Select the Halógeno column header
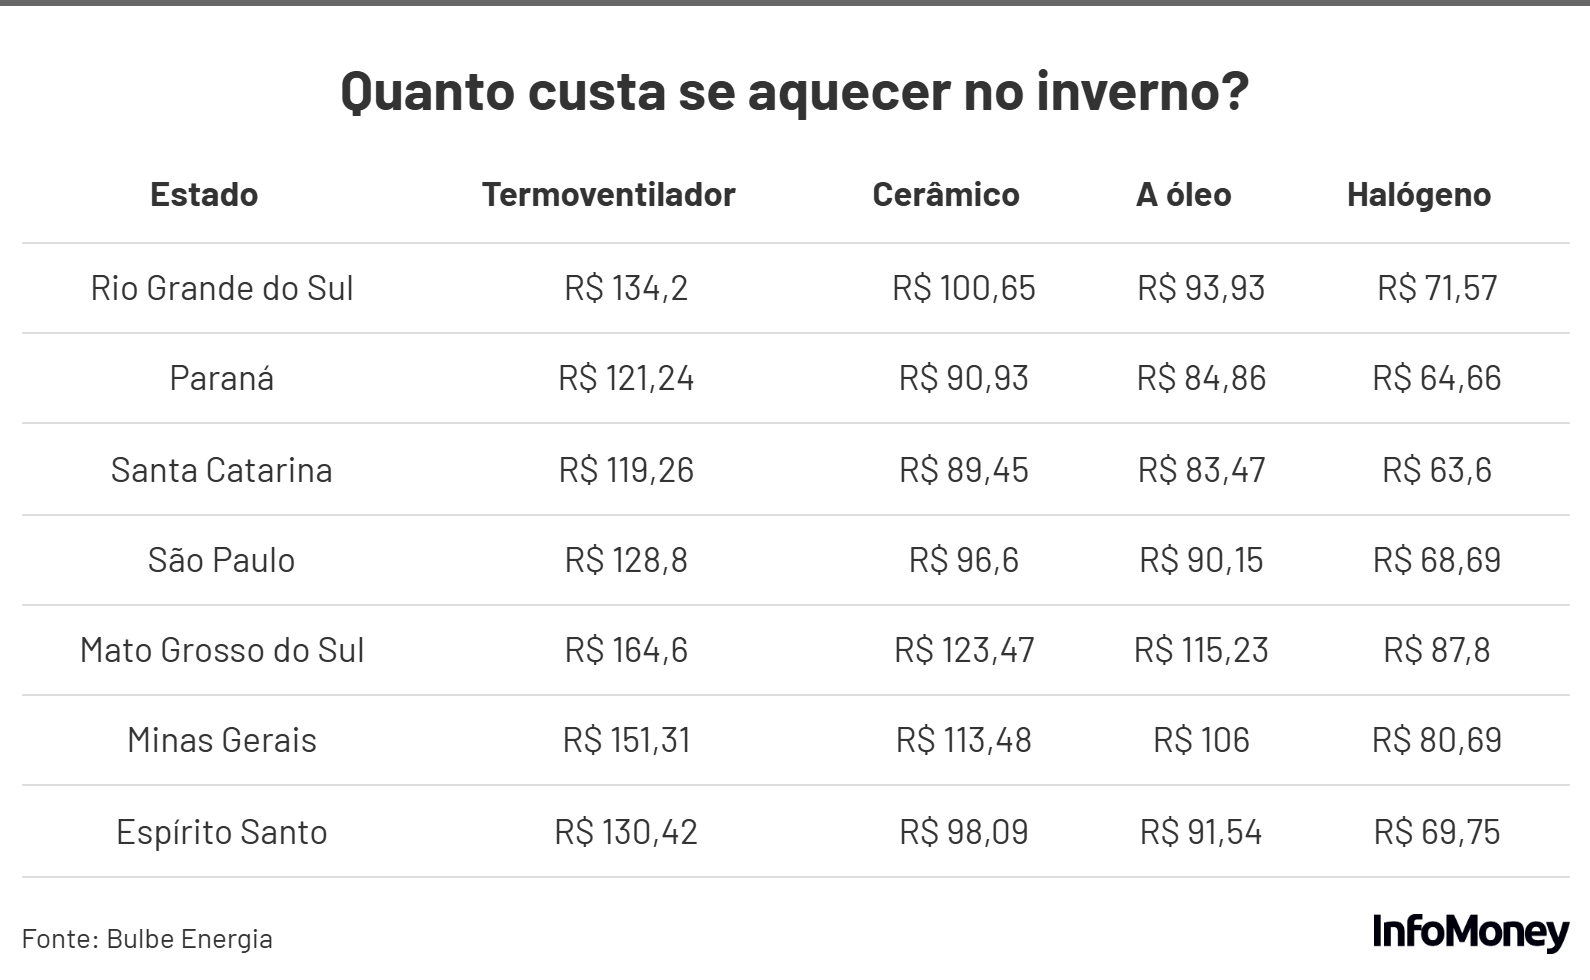This screenshot has height=980, width=1590. tap(1418, 194)
